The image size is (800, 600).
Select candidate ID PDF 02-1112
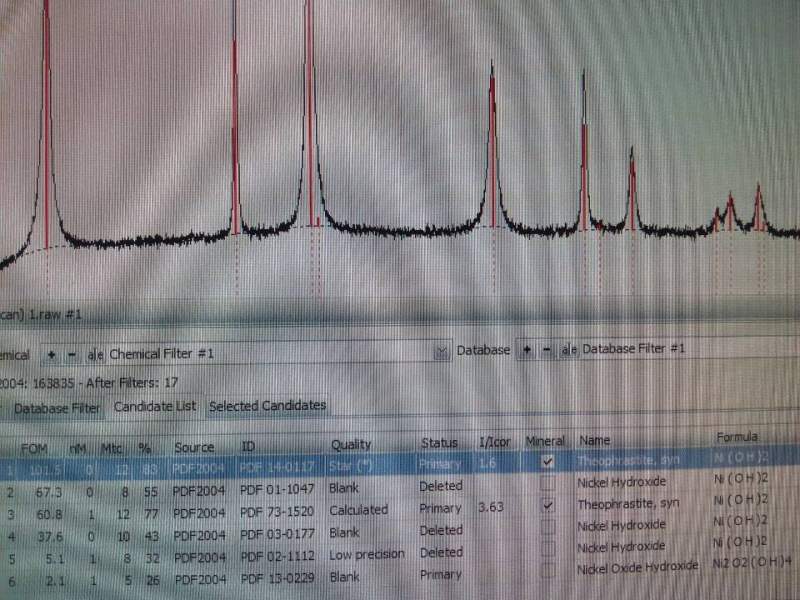pos(277,556)
